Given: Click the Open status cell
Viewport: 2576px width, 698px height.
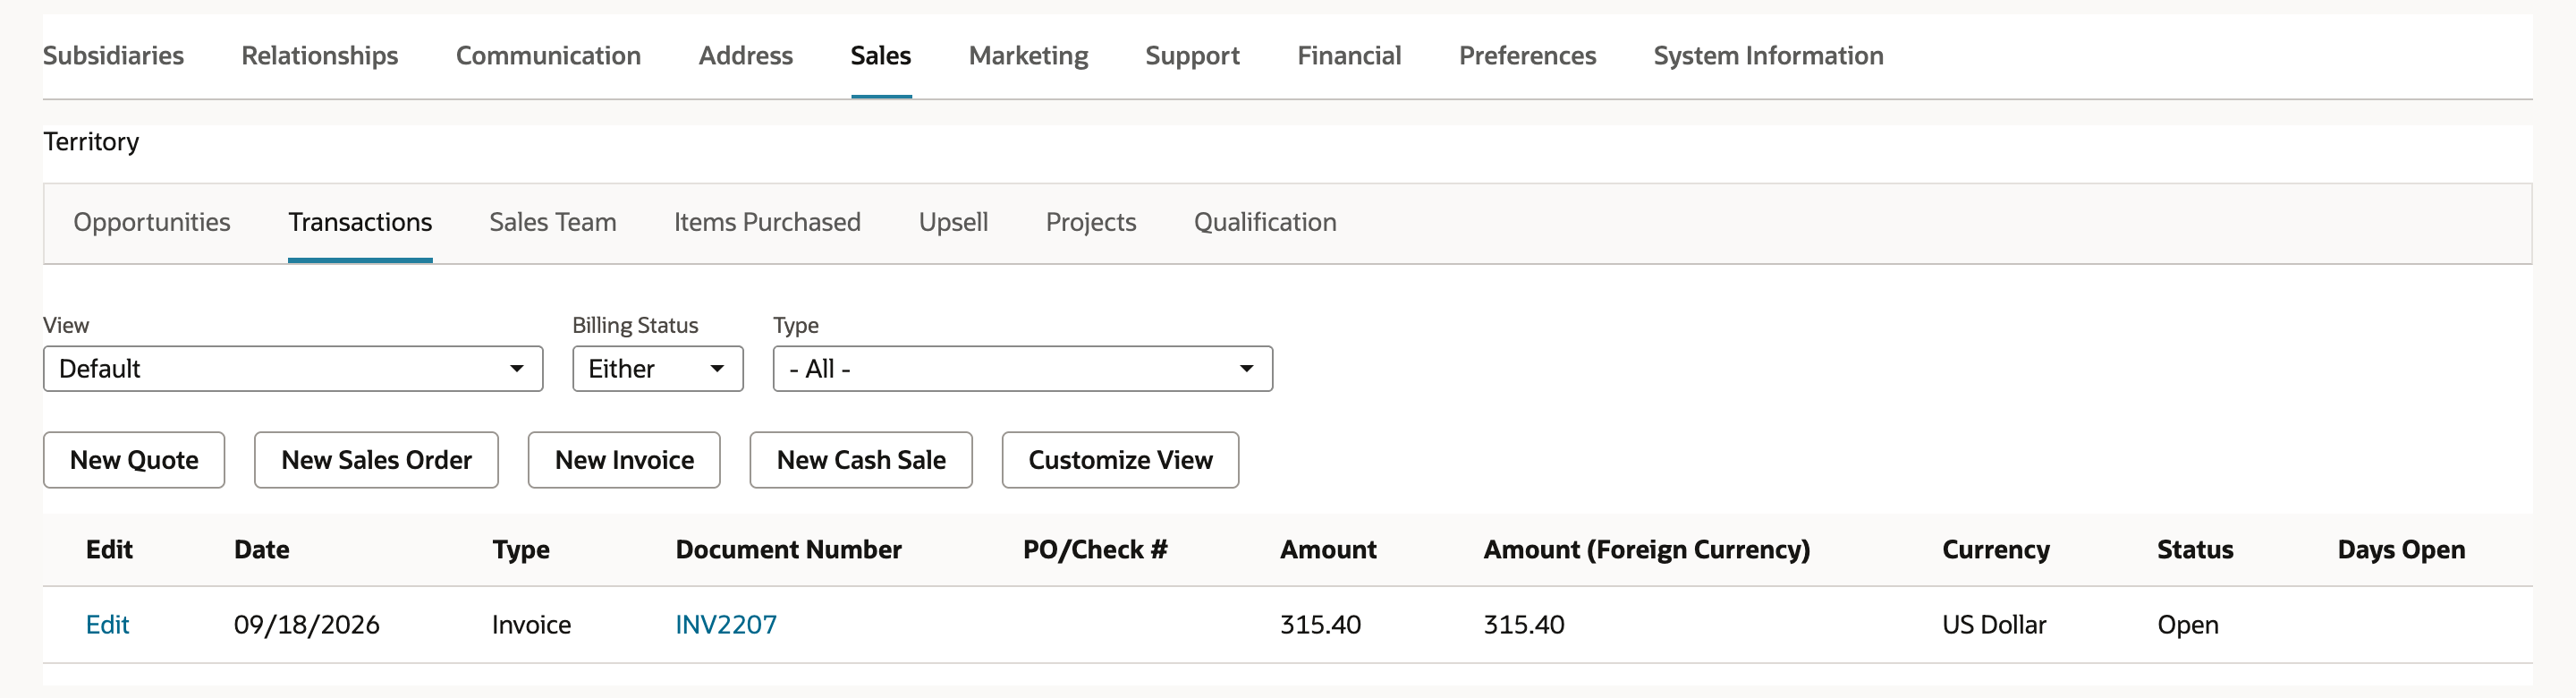Looking at the screenshot, I should pyautogui.click(x=2188, y=625).
